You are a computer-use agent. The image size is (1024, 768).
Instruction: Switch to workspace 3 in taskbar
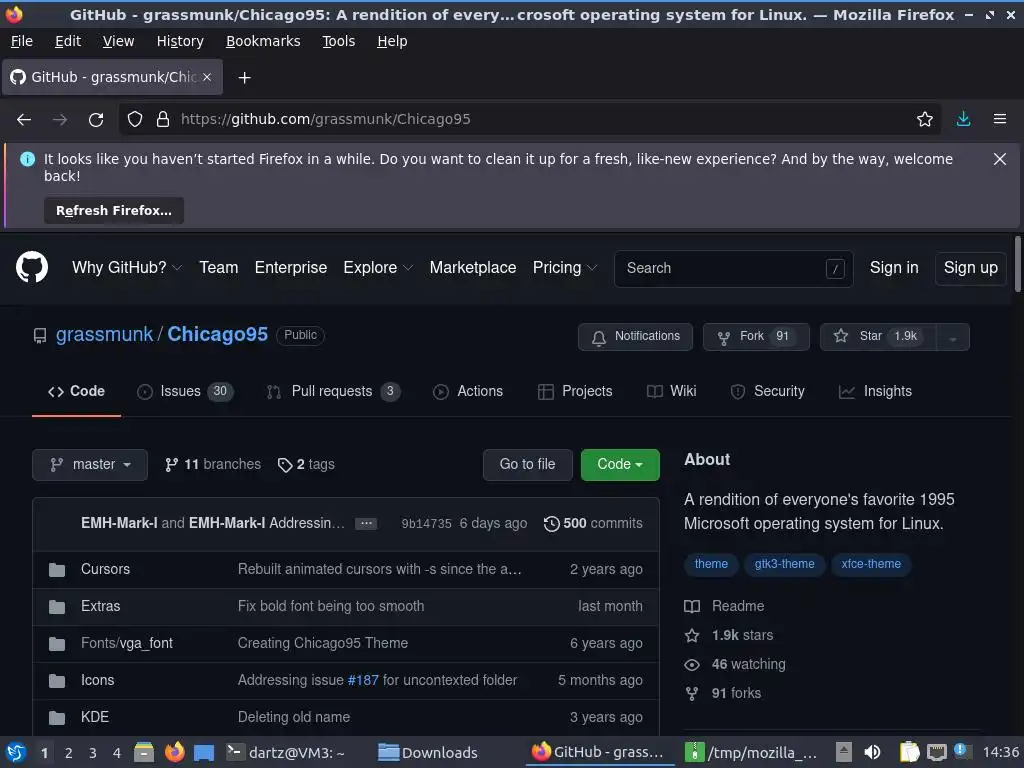92,753
